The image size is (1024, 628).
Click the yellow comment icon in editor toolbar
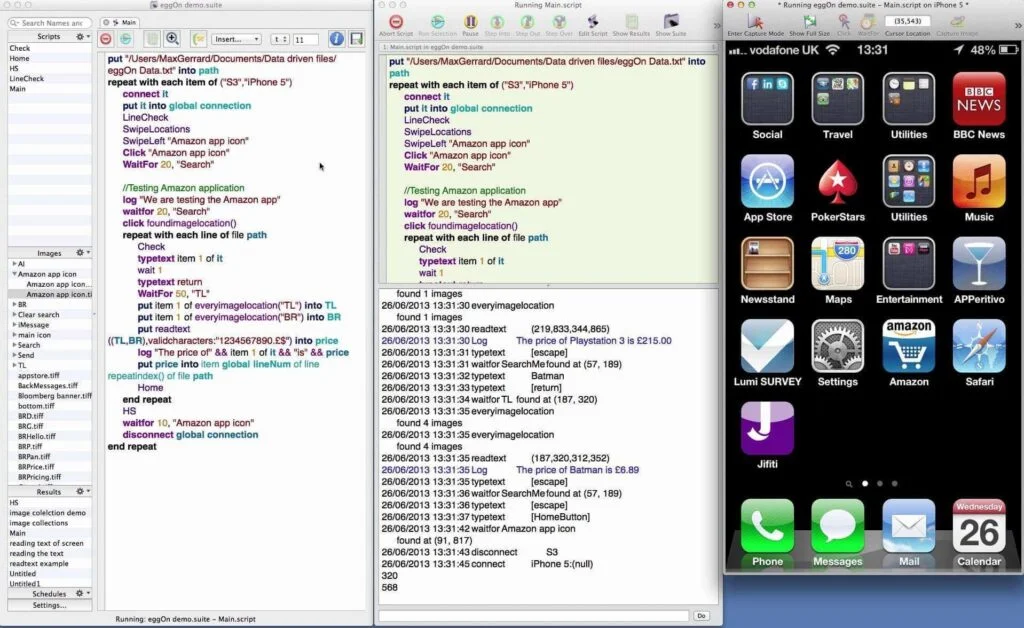199,39
